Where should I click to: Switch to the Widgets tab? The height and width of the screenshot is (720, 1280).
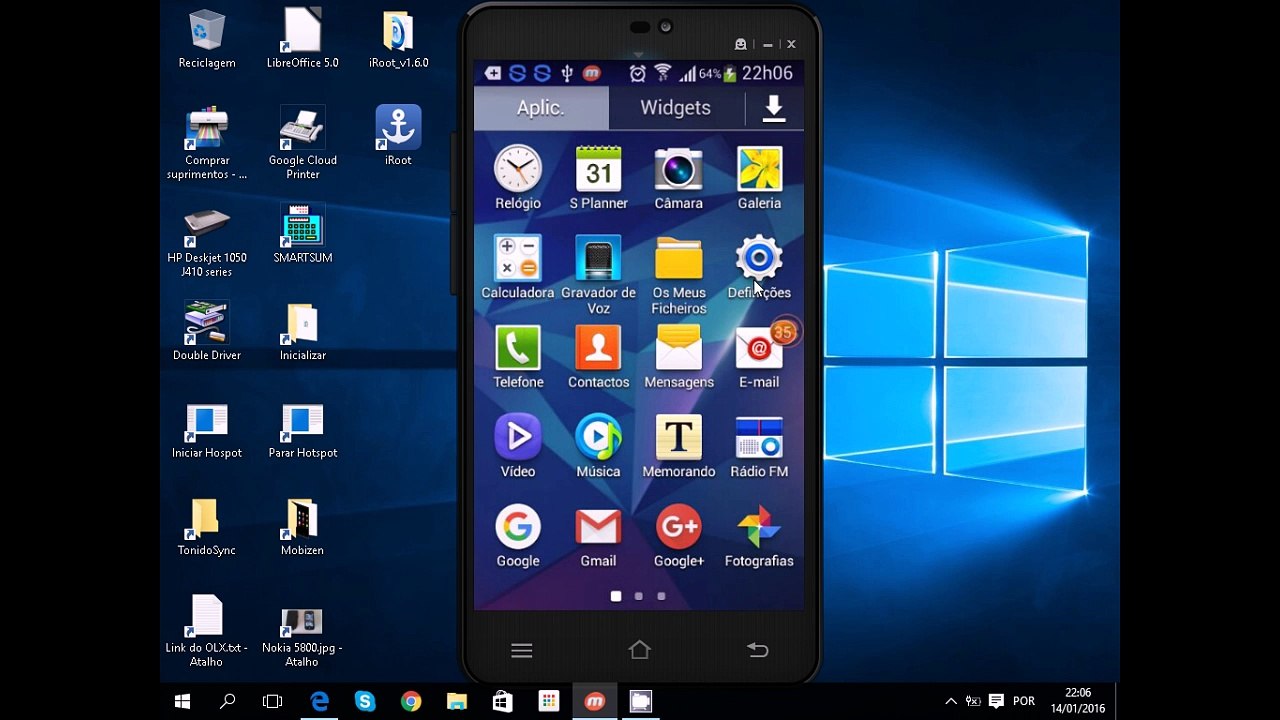(676, 108)
